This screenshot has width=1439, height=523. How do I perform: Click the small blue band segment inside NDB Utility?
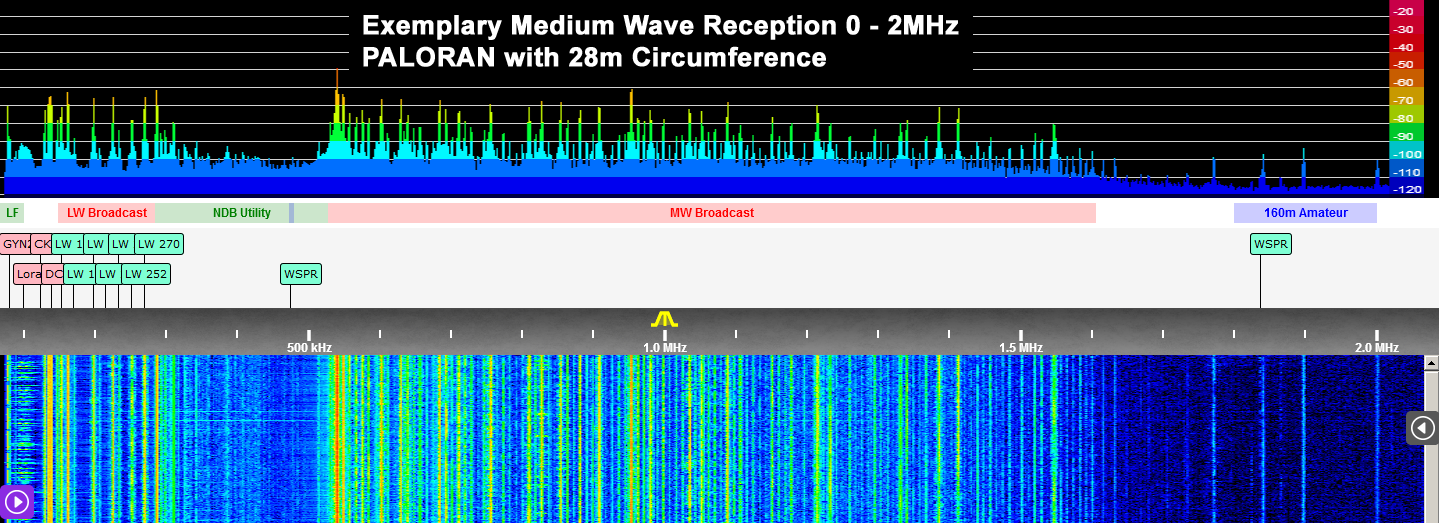(292, 213)
